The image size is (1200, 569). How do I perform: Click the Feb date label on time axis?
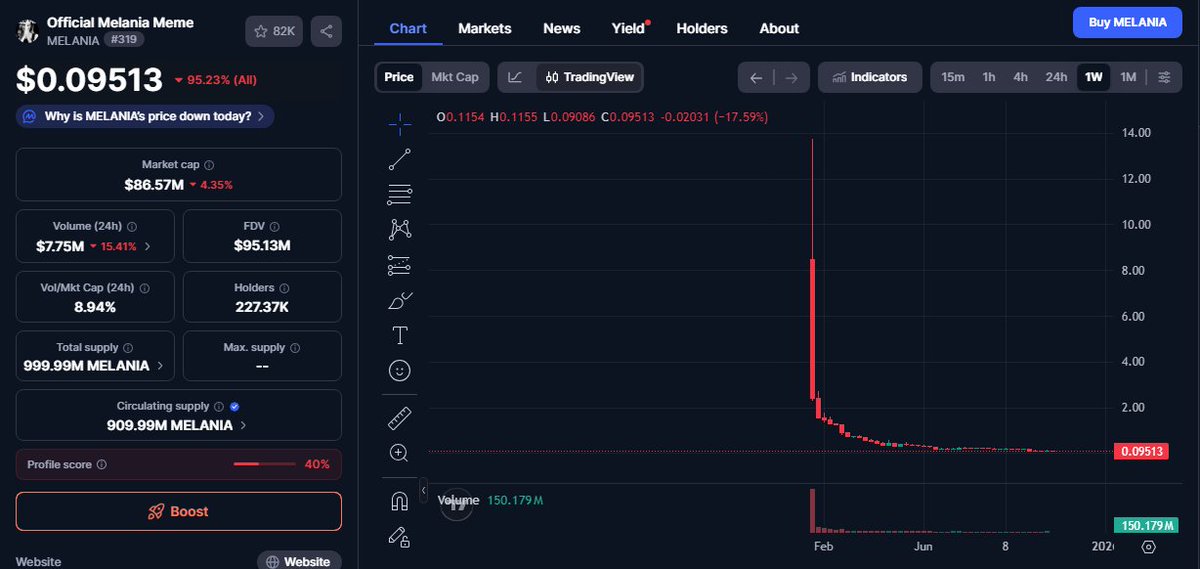click(824, 547)
